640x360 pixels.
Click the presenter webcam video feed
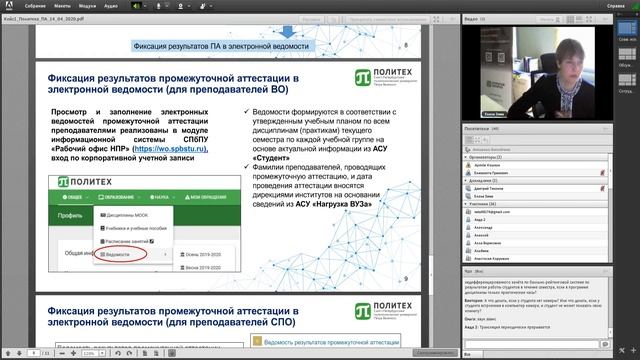pos(537,73)
